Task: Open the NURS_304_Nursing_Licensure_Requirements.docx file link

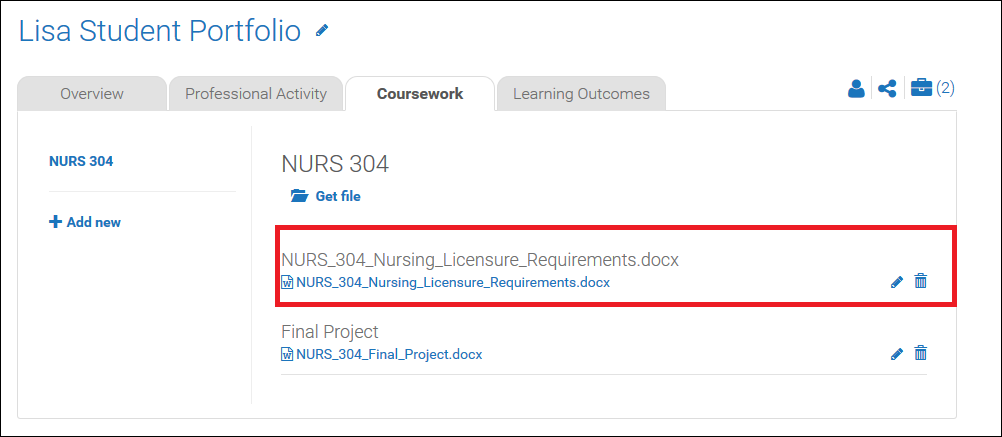Action: (453, 282)
